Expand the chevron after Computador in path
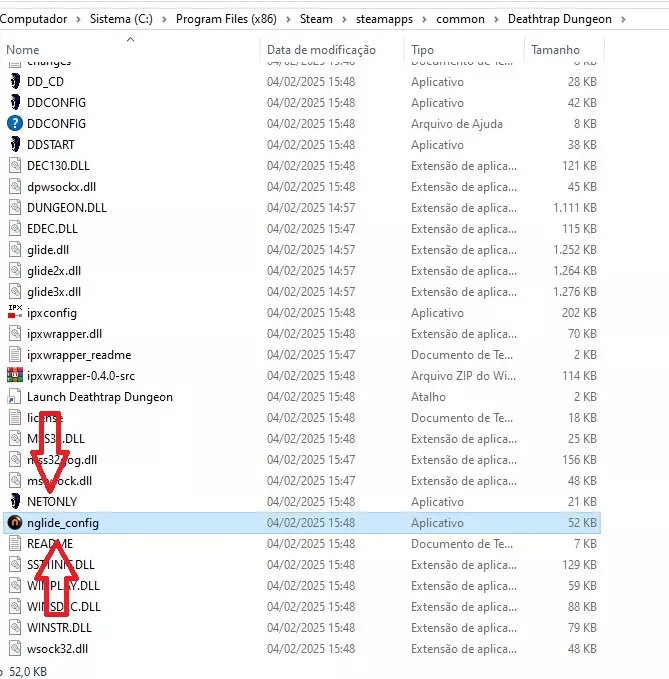The width and height of the screenshot is (669, 679). pos(78,19)
